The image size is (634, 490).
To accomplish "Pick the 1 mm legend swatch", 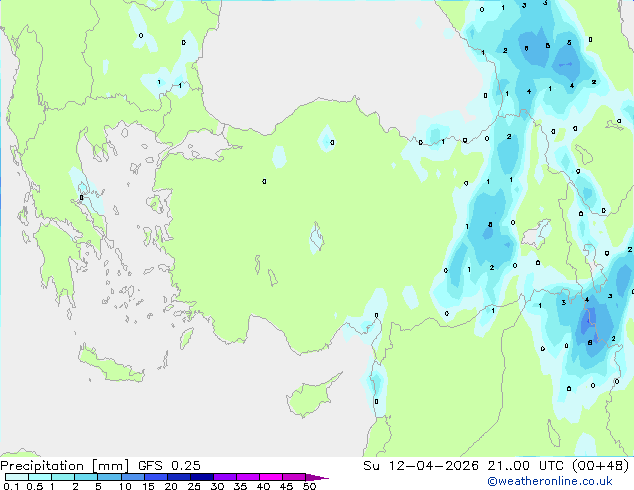I will (x=63, y=477).
